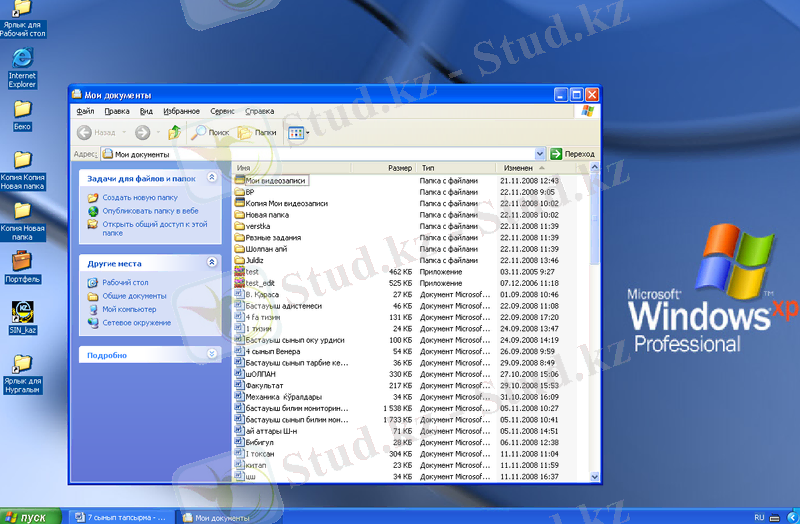Collapse the 'Задачи для файлов и папок' panel
Screen dimensions: 800x524
coord(211,178)
